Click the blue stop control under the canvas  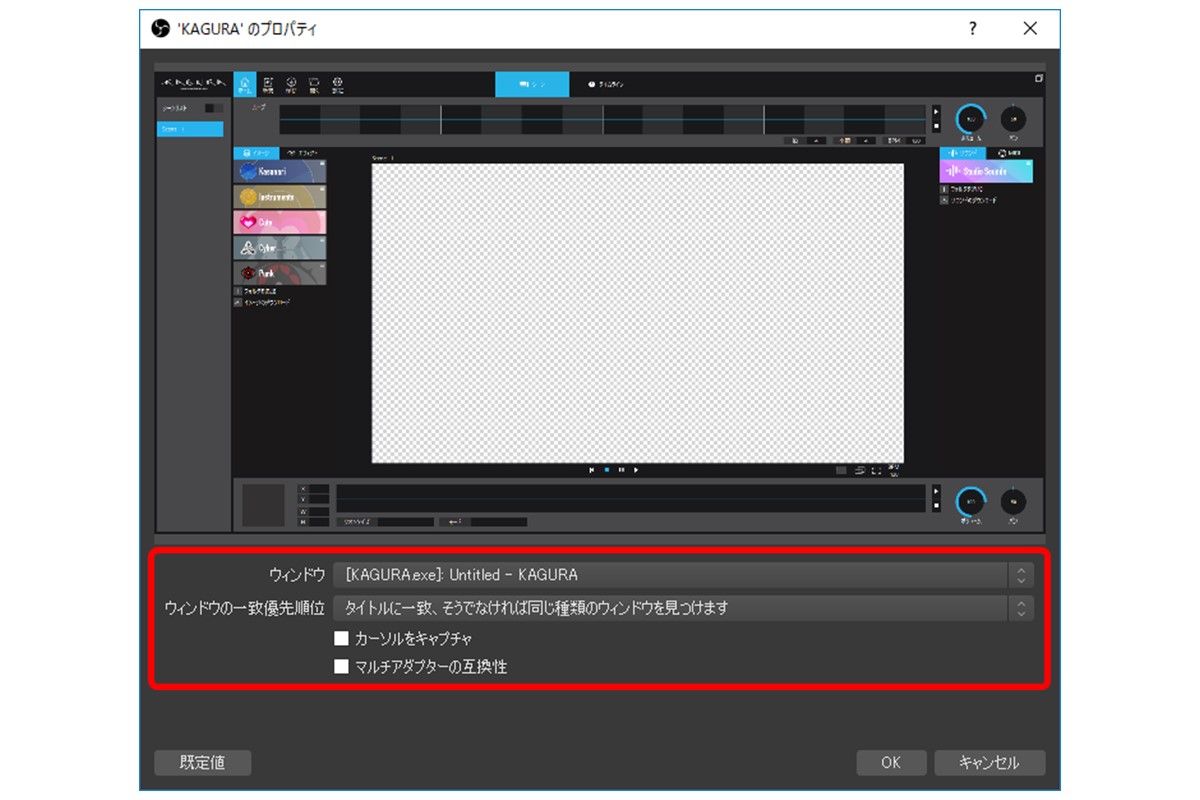click(606, 469)
